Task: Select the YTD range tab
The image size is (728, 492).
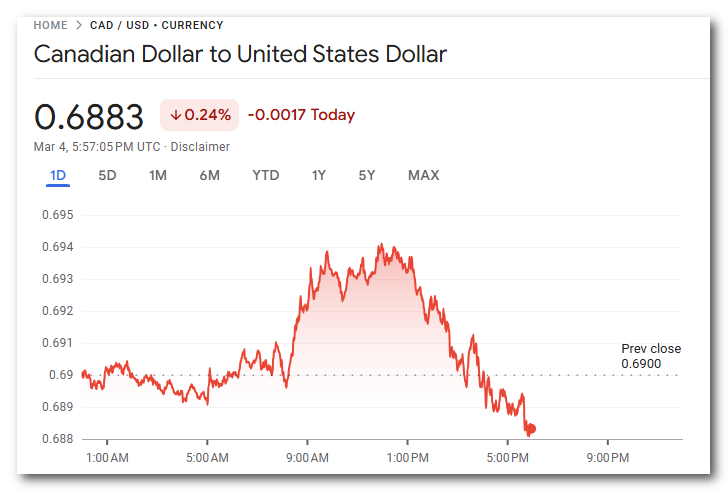Action: coord(265,176)
